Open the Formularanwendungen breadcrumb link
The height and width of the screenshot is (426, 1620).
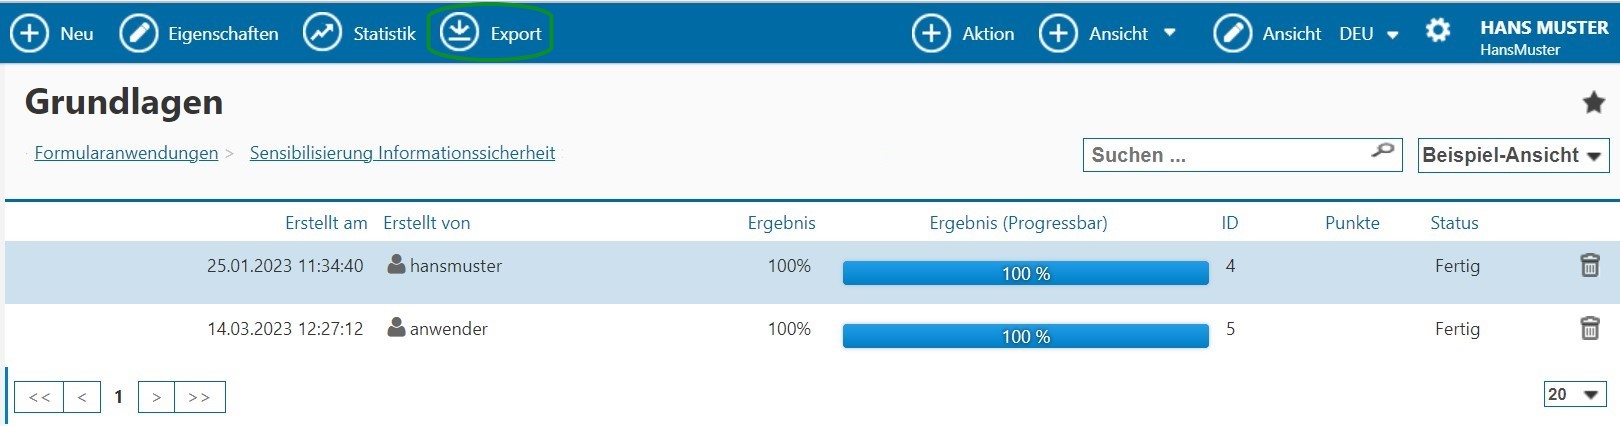[126, 153]
